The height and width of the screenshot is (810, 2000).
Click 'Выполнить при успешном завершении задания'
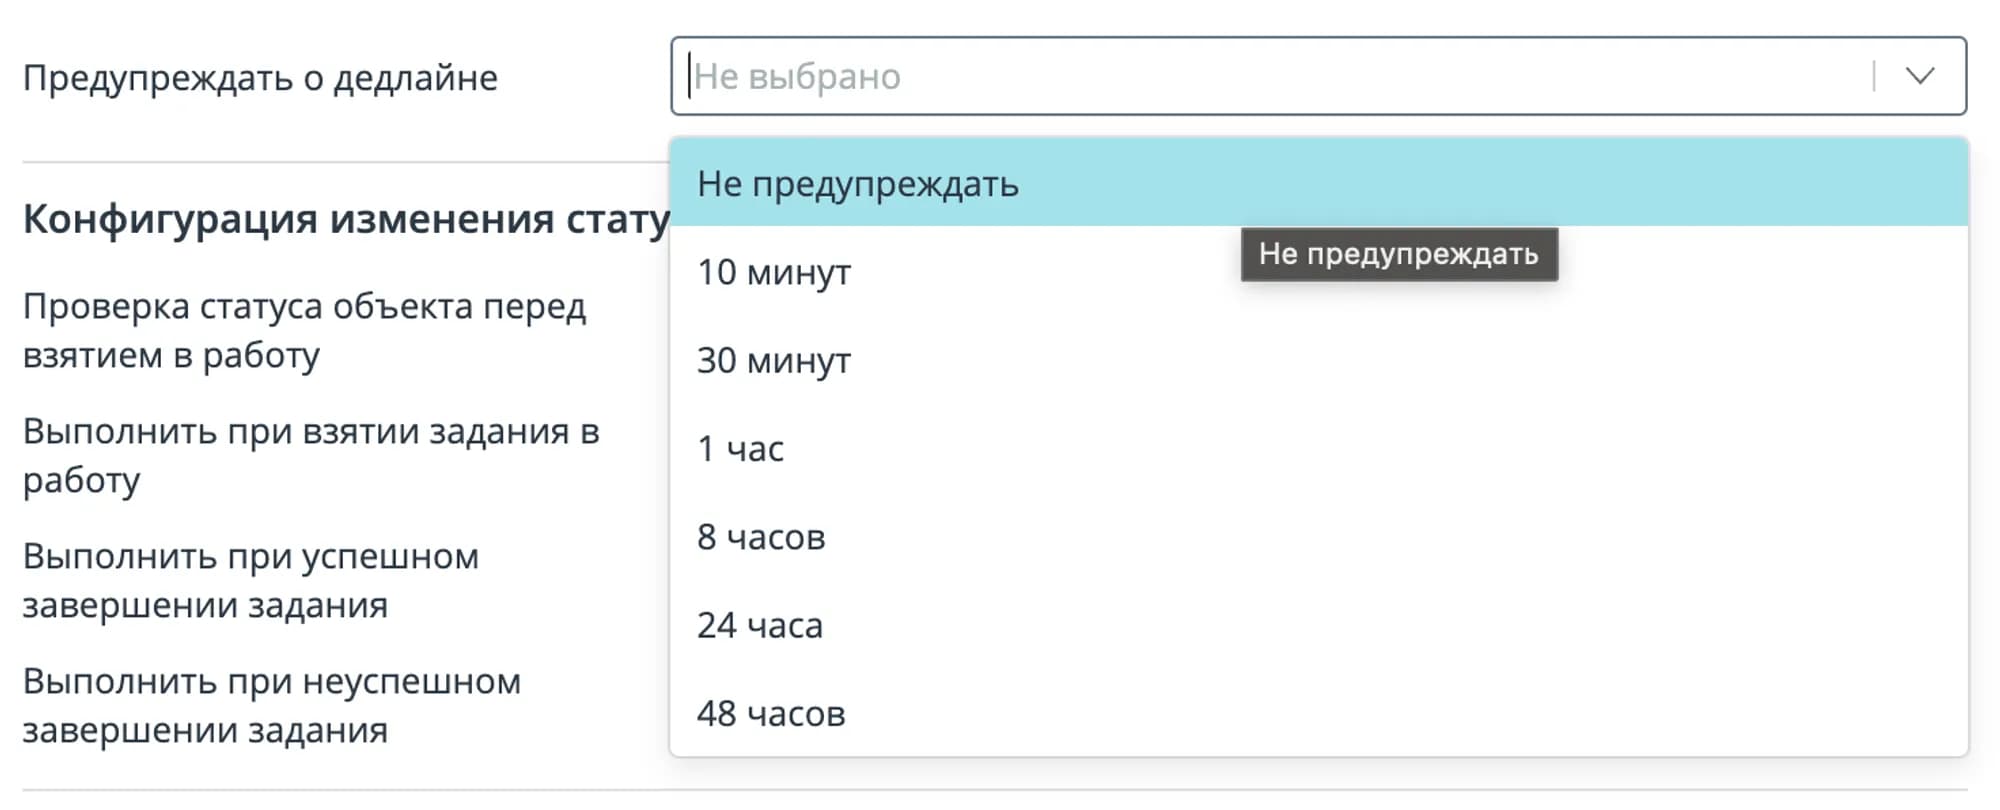(250, 580)
